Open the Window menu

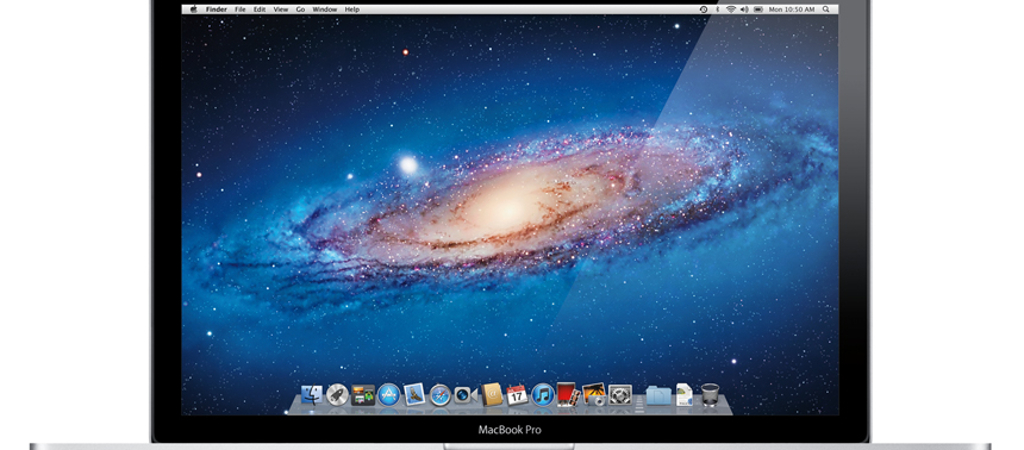325,9
